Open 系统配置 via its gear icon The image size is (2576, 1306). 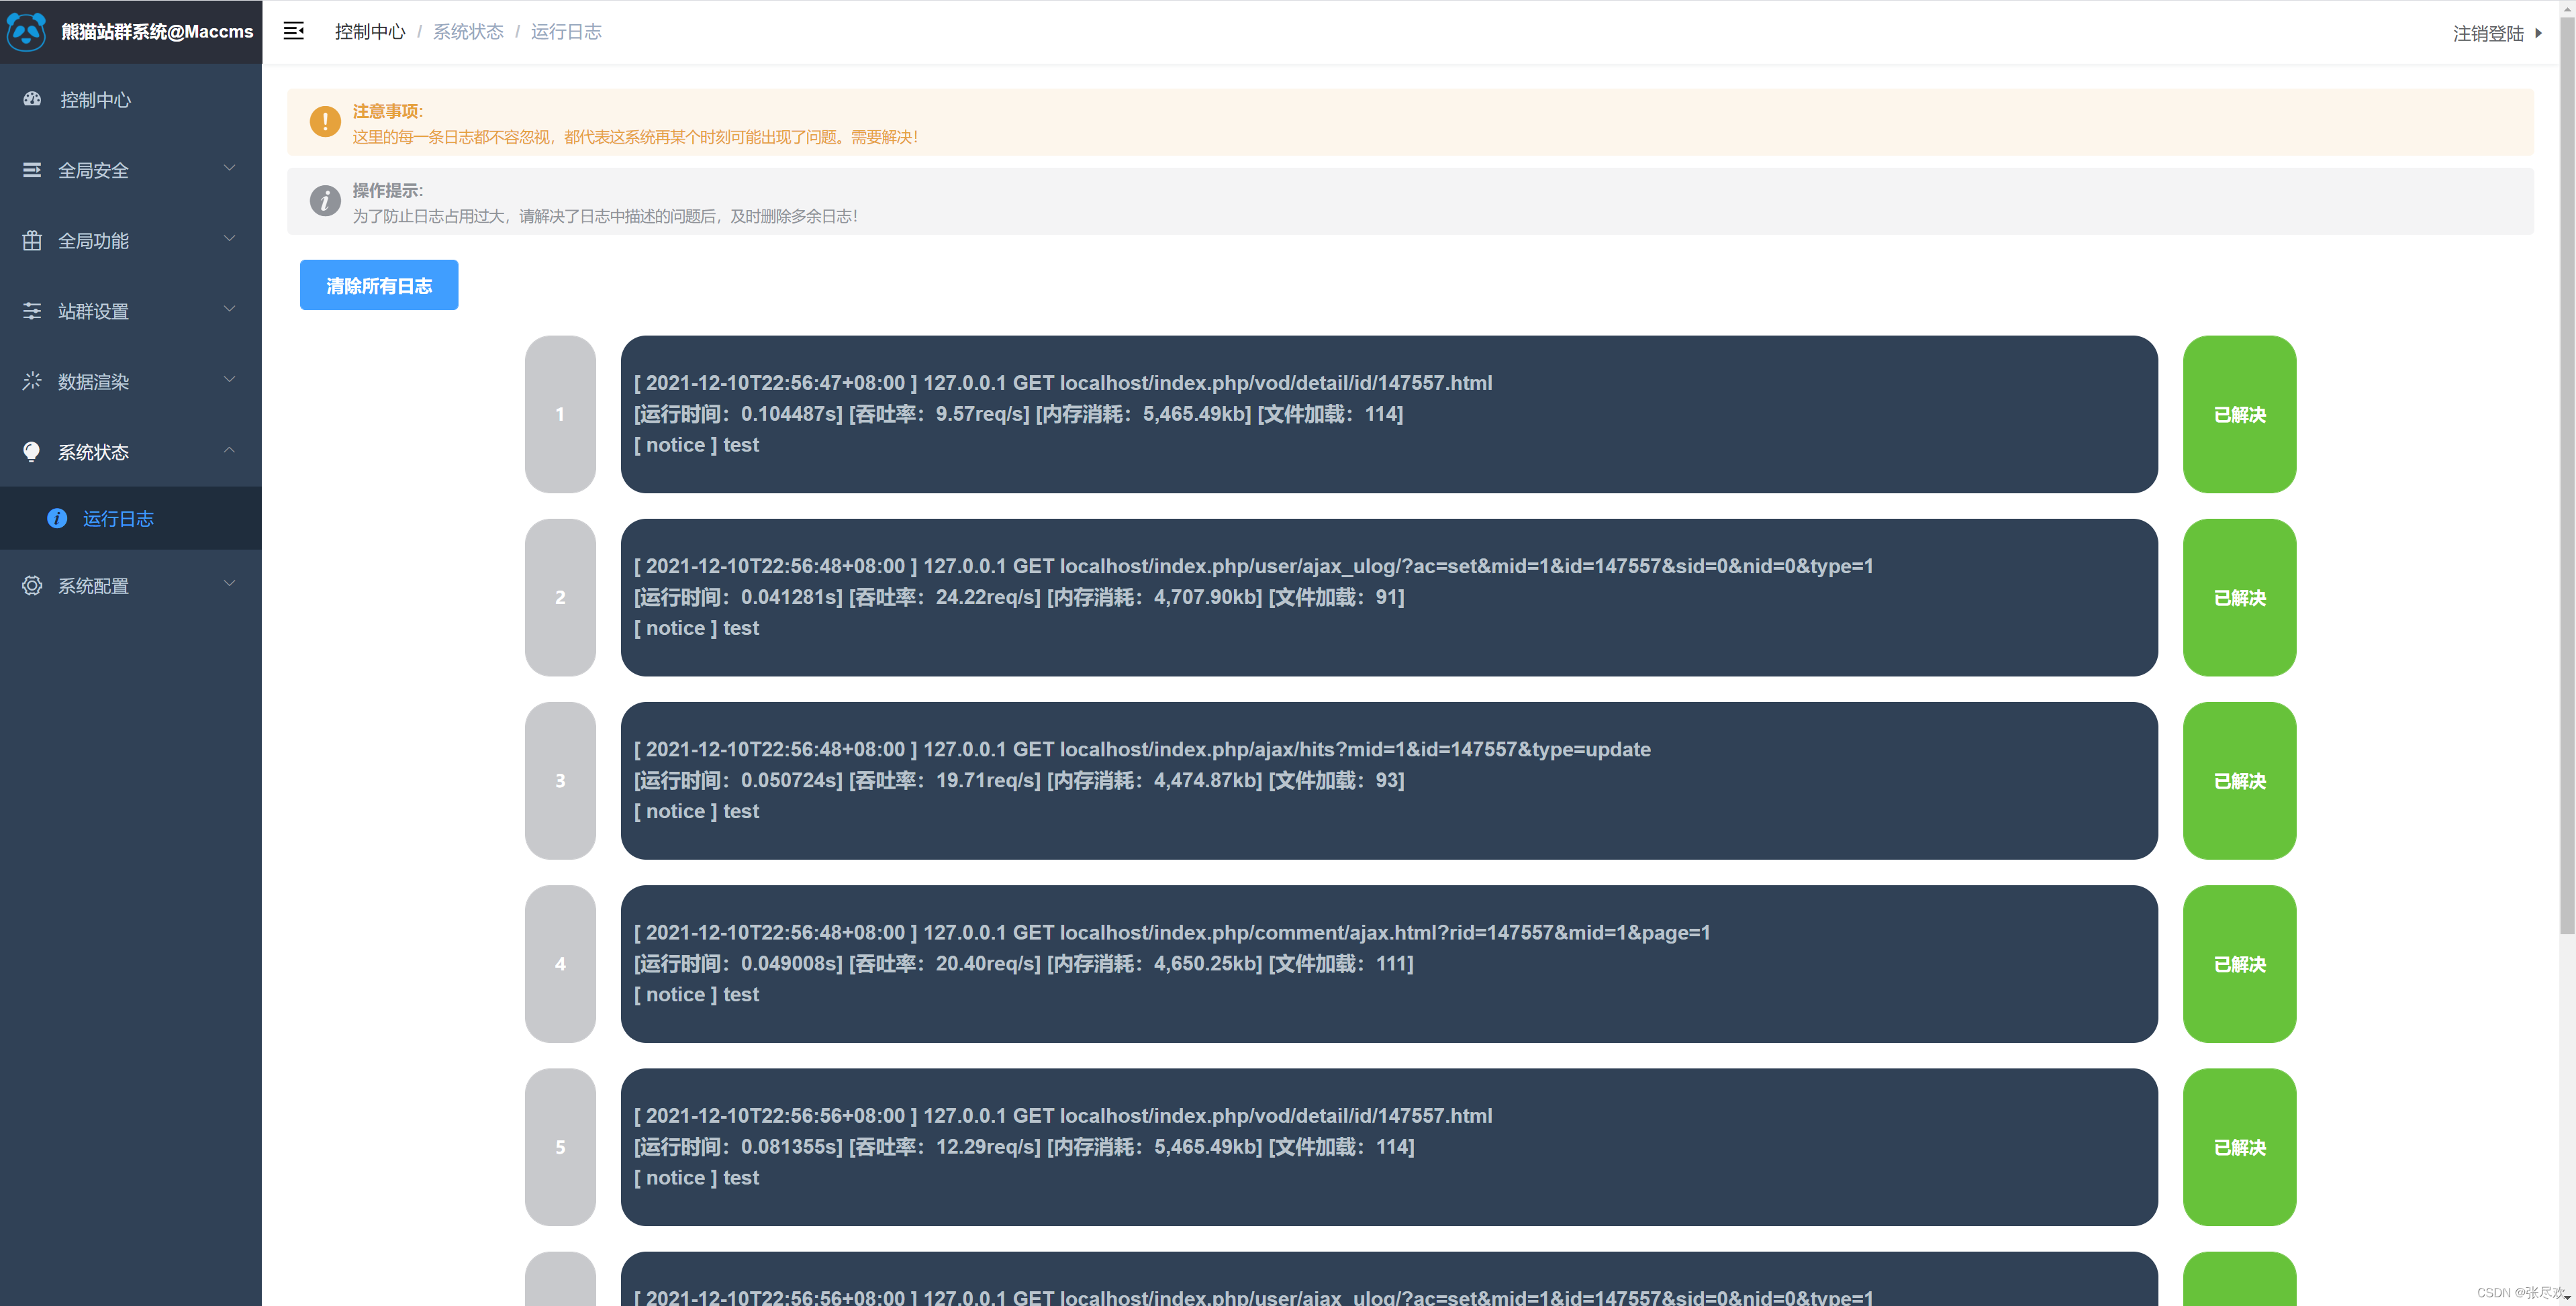tap(31, 585)
